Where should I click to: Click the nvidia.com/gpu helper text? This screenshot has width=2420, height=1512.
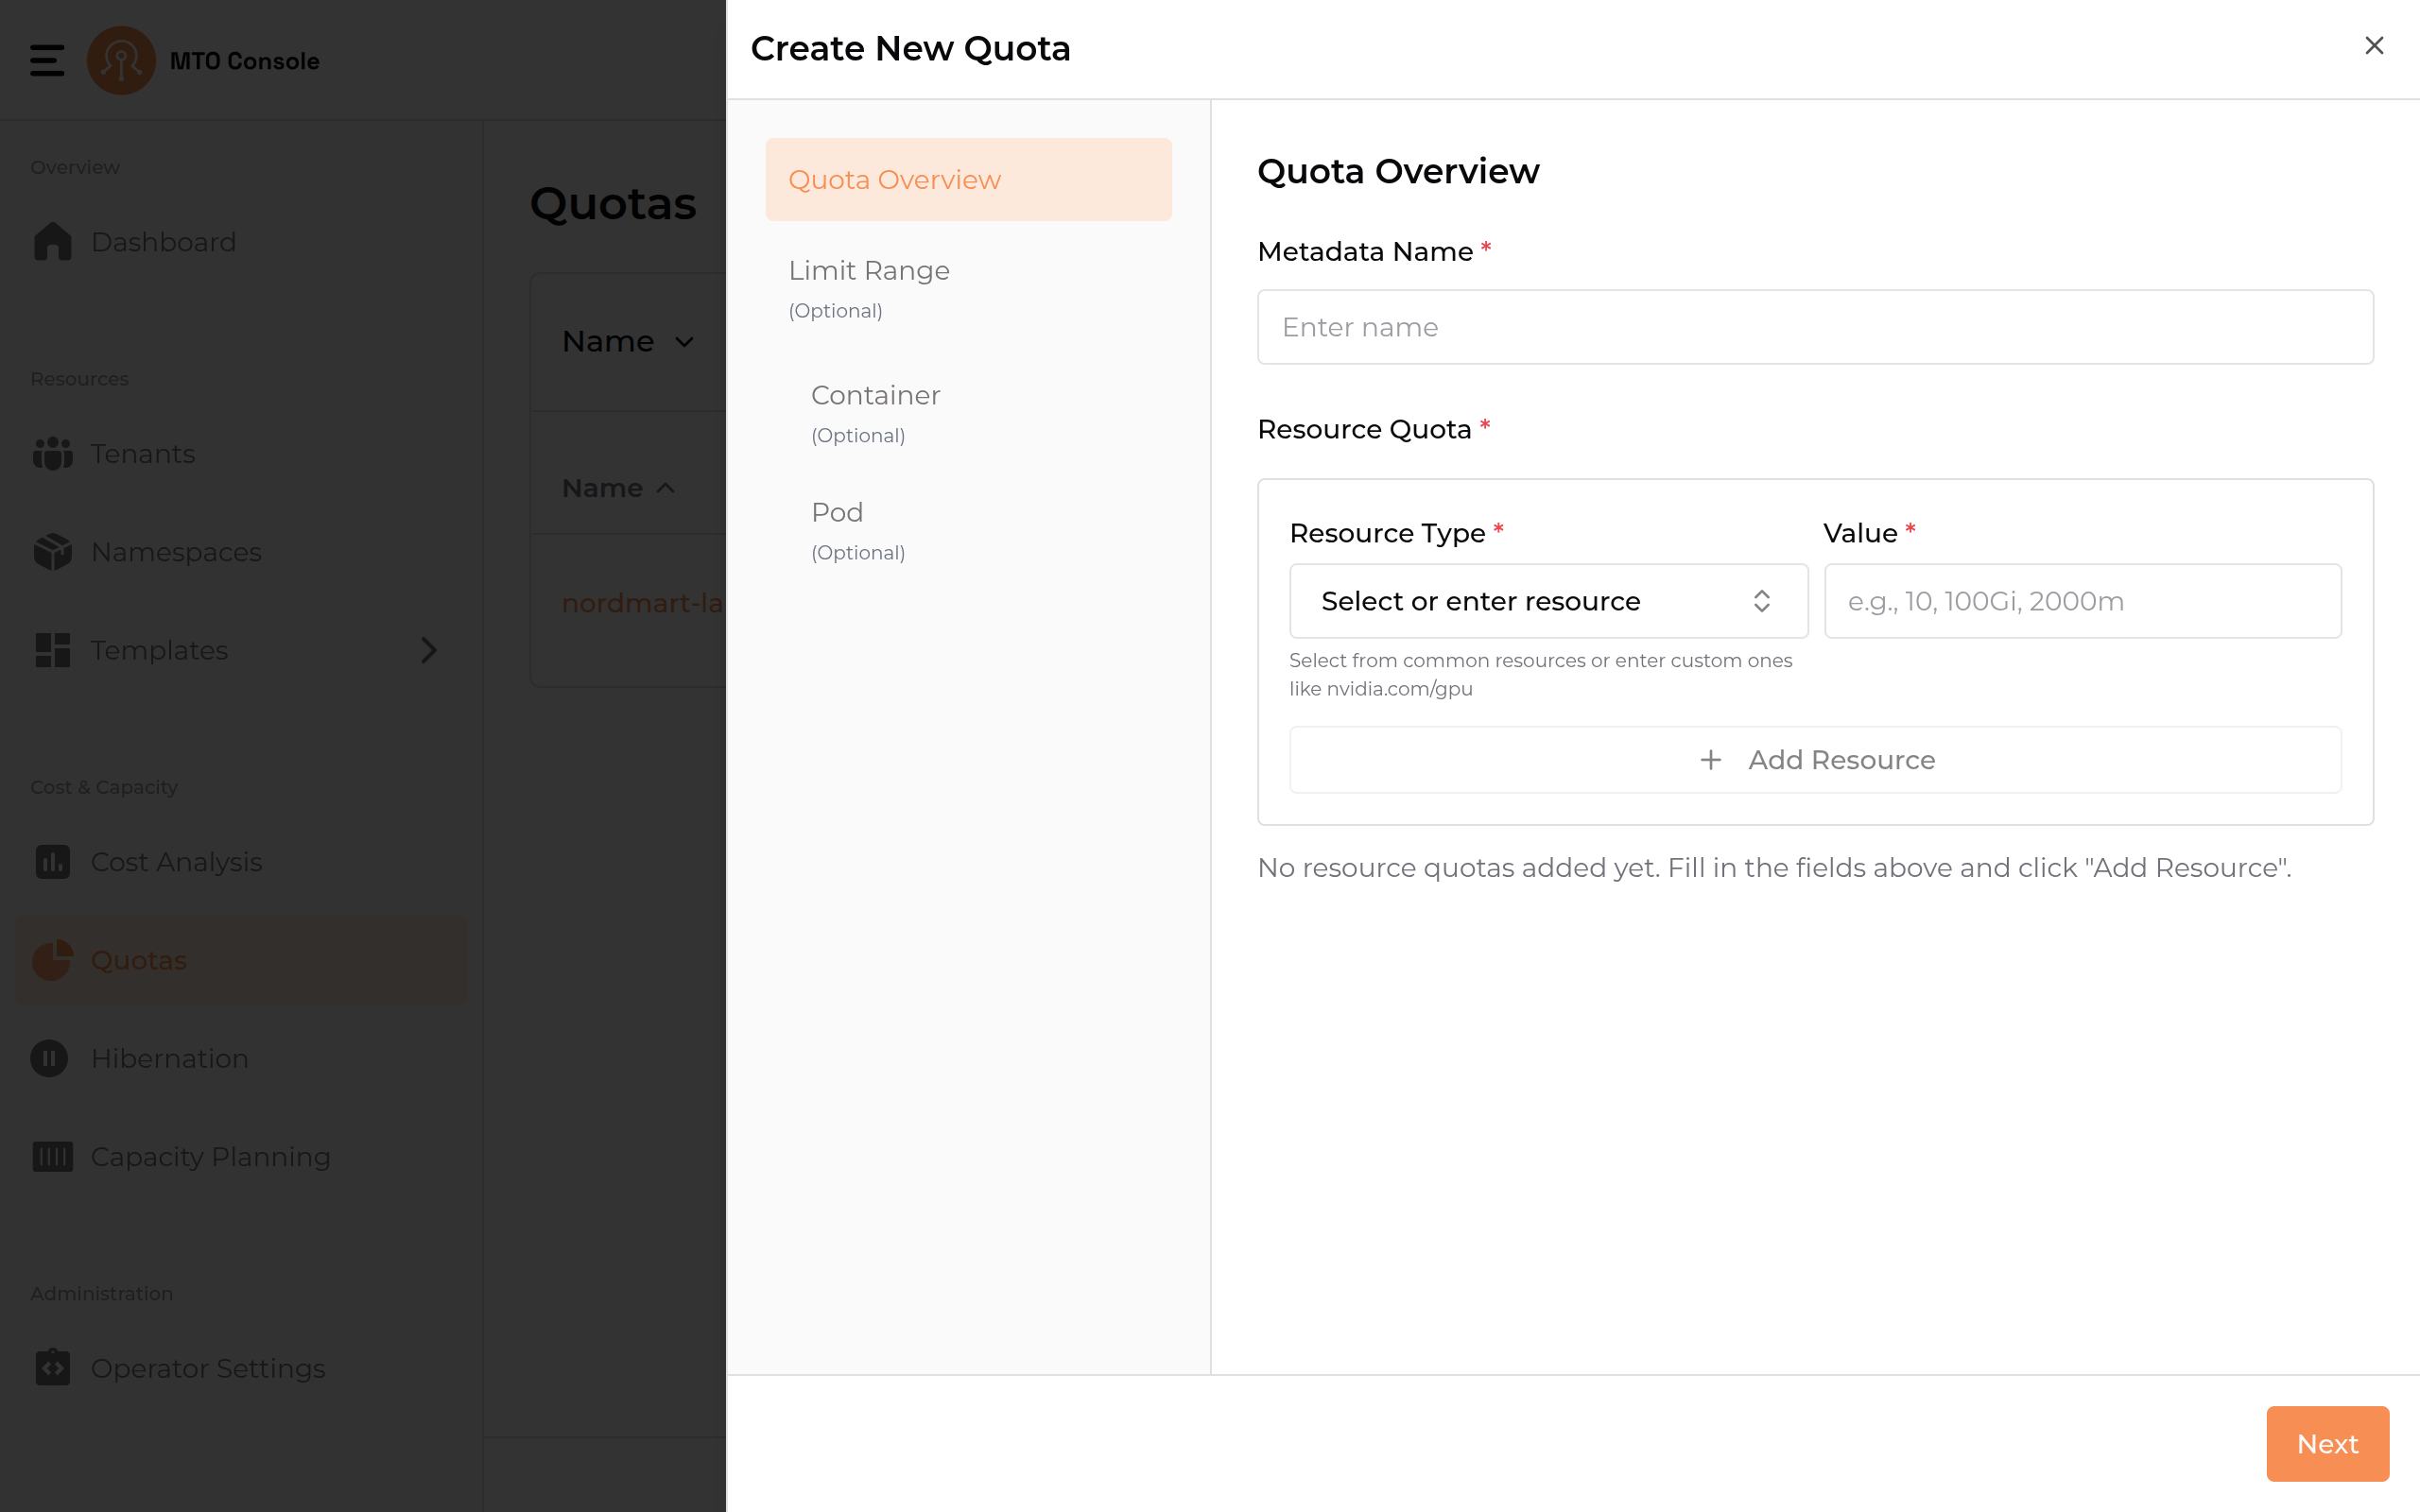pos(1540,674)
